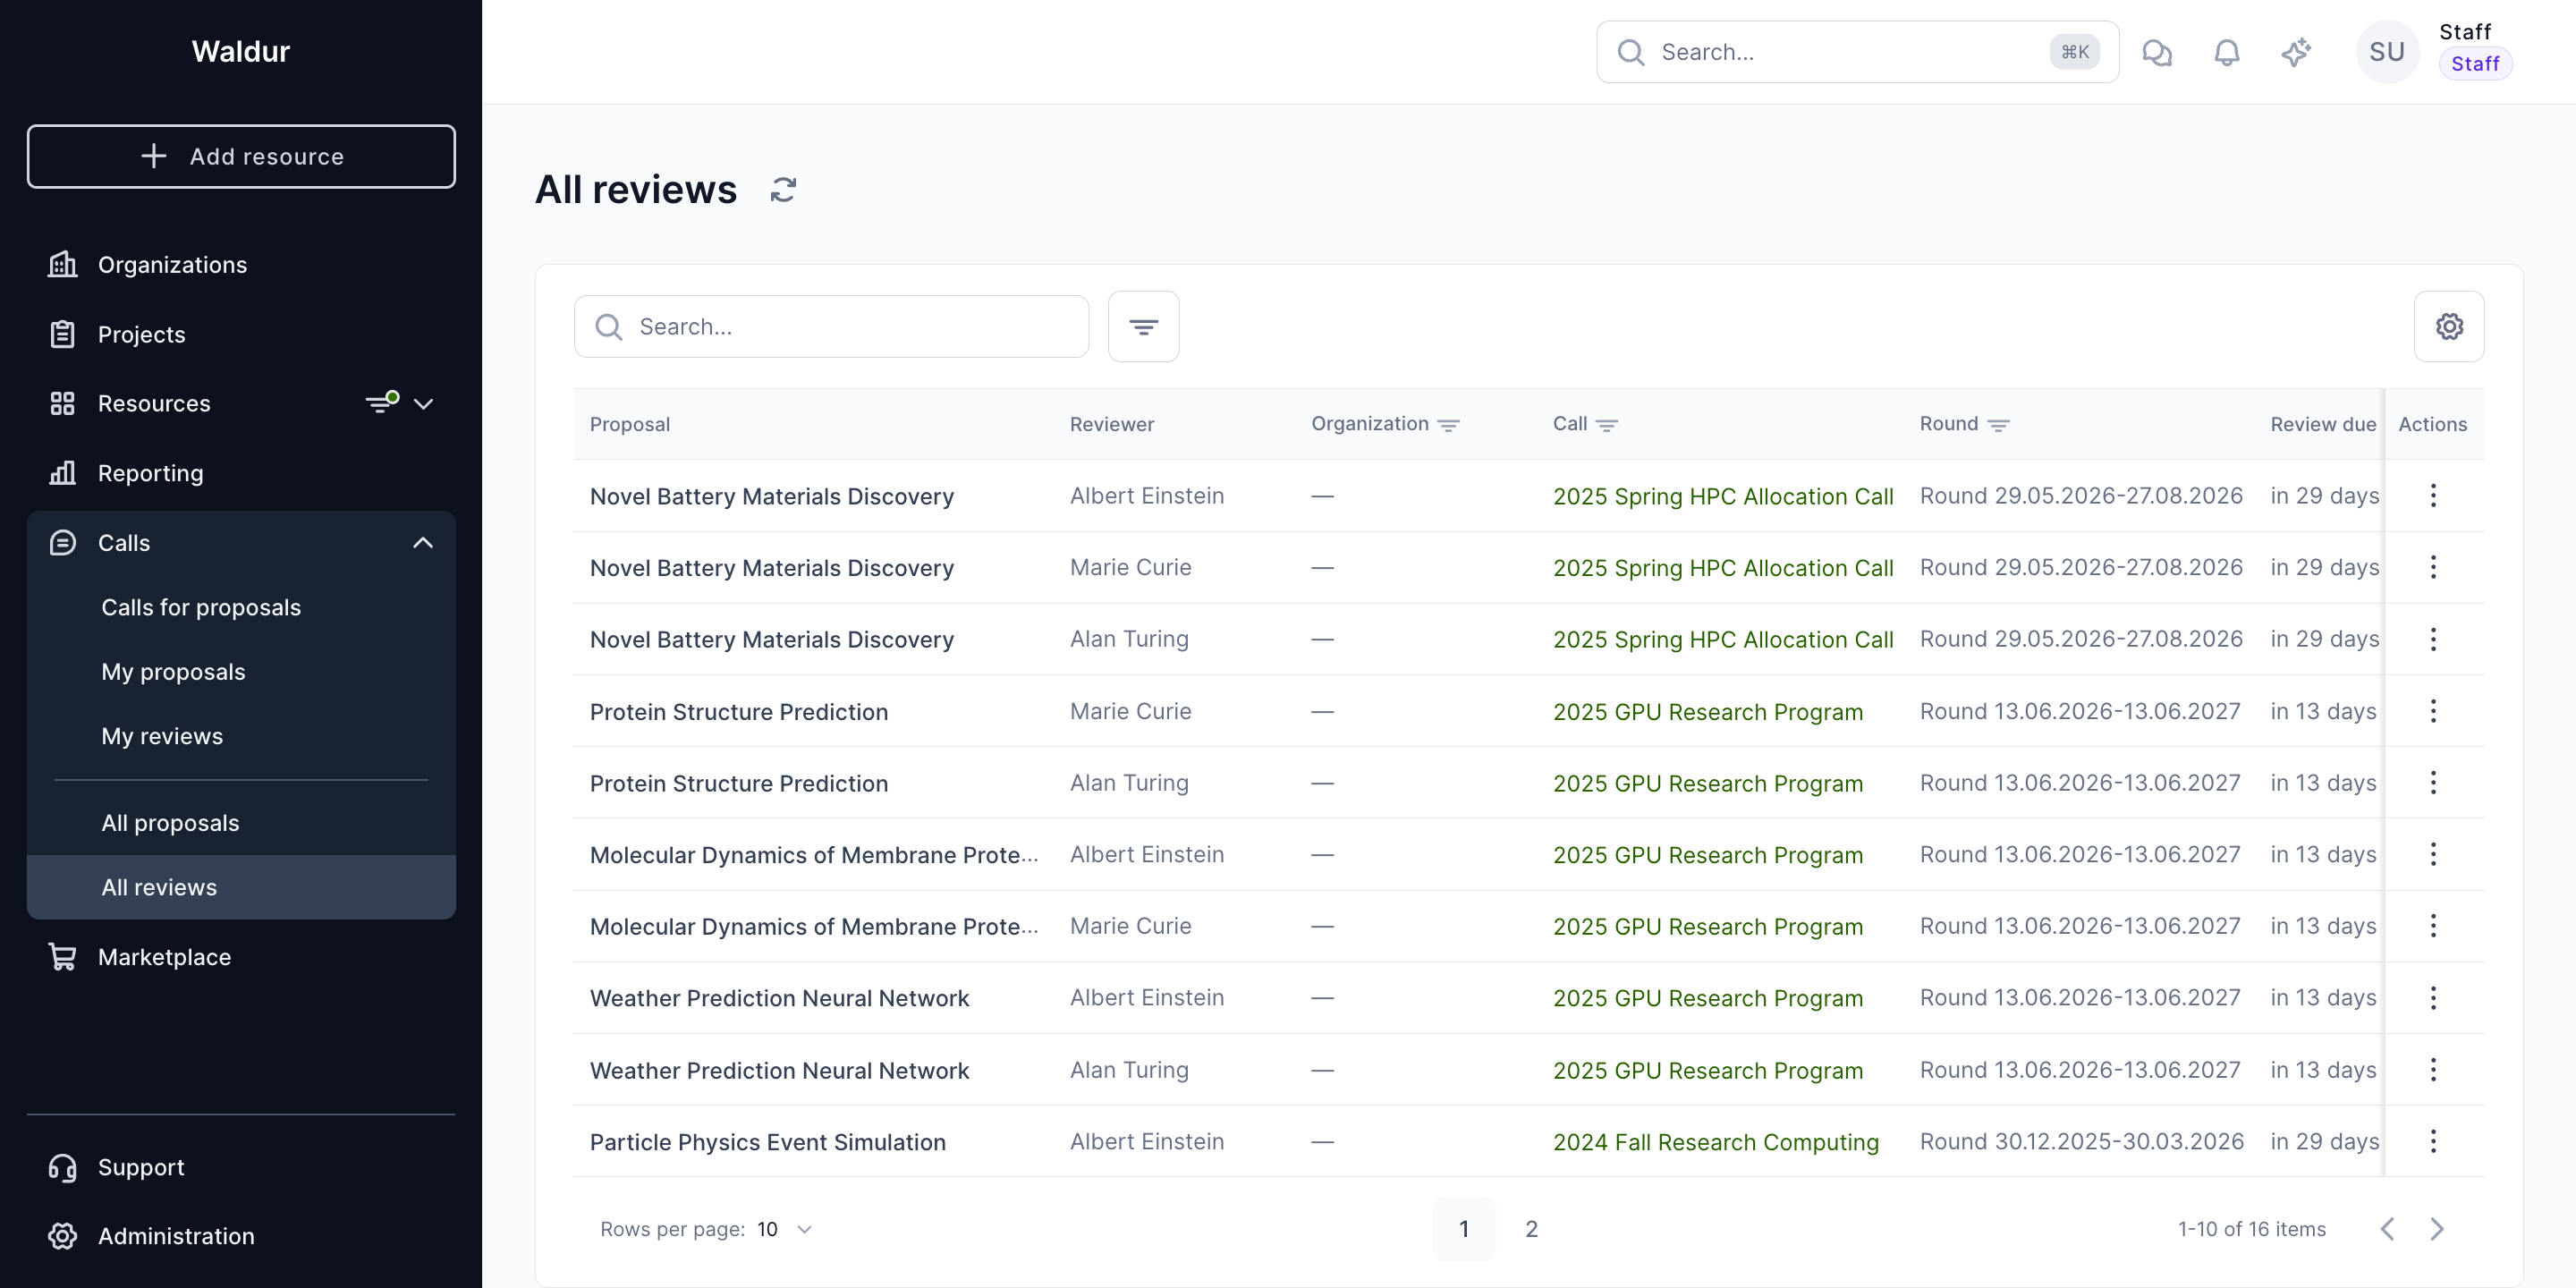The width and height of the screenshot is (2576, 1288).
Task: Select page 1 in pagination
Action: (x=1463, y=1229)
